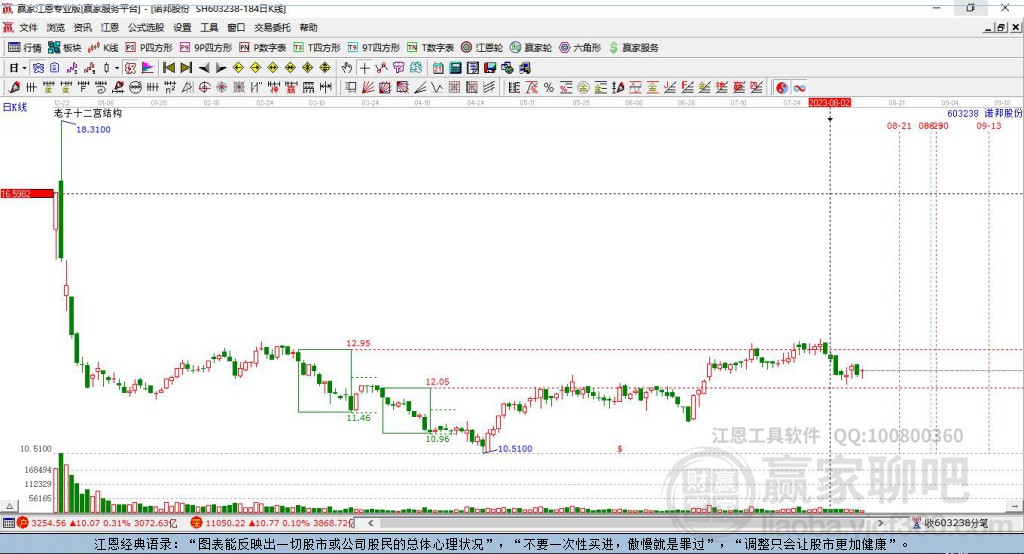Click the red 16.5982 price marker
The width and height of the screenshot is (1024, 554).
27,193
